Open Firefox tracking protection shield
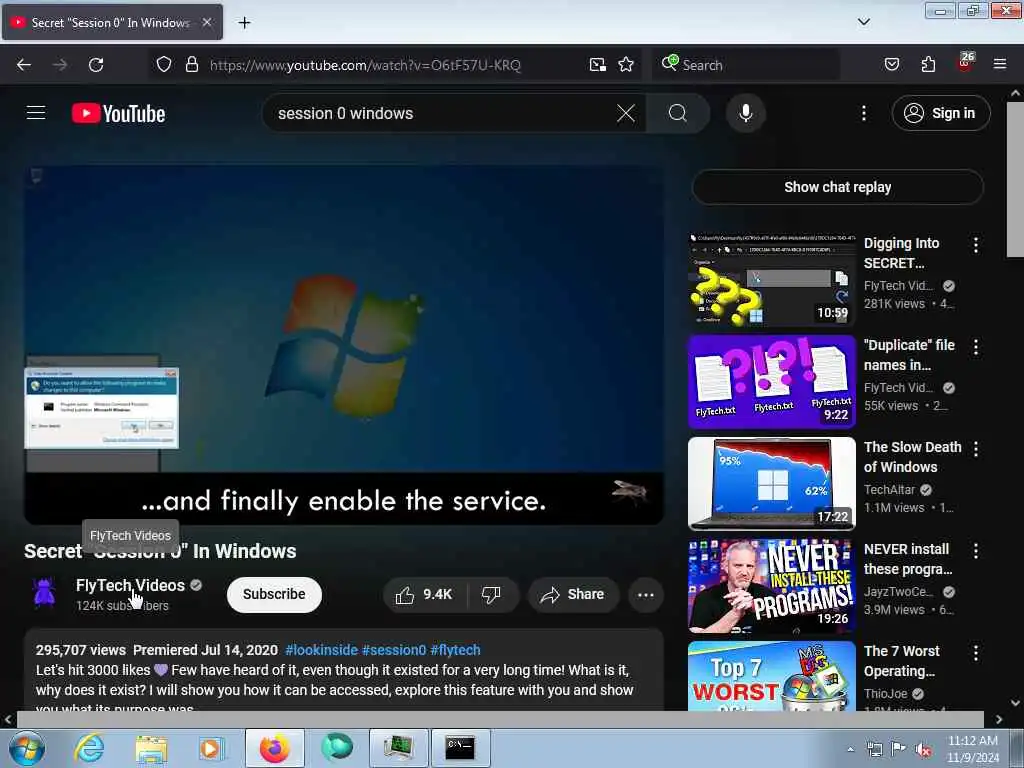1024x768 pixels. 164,65
